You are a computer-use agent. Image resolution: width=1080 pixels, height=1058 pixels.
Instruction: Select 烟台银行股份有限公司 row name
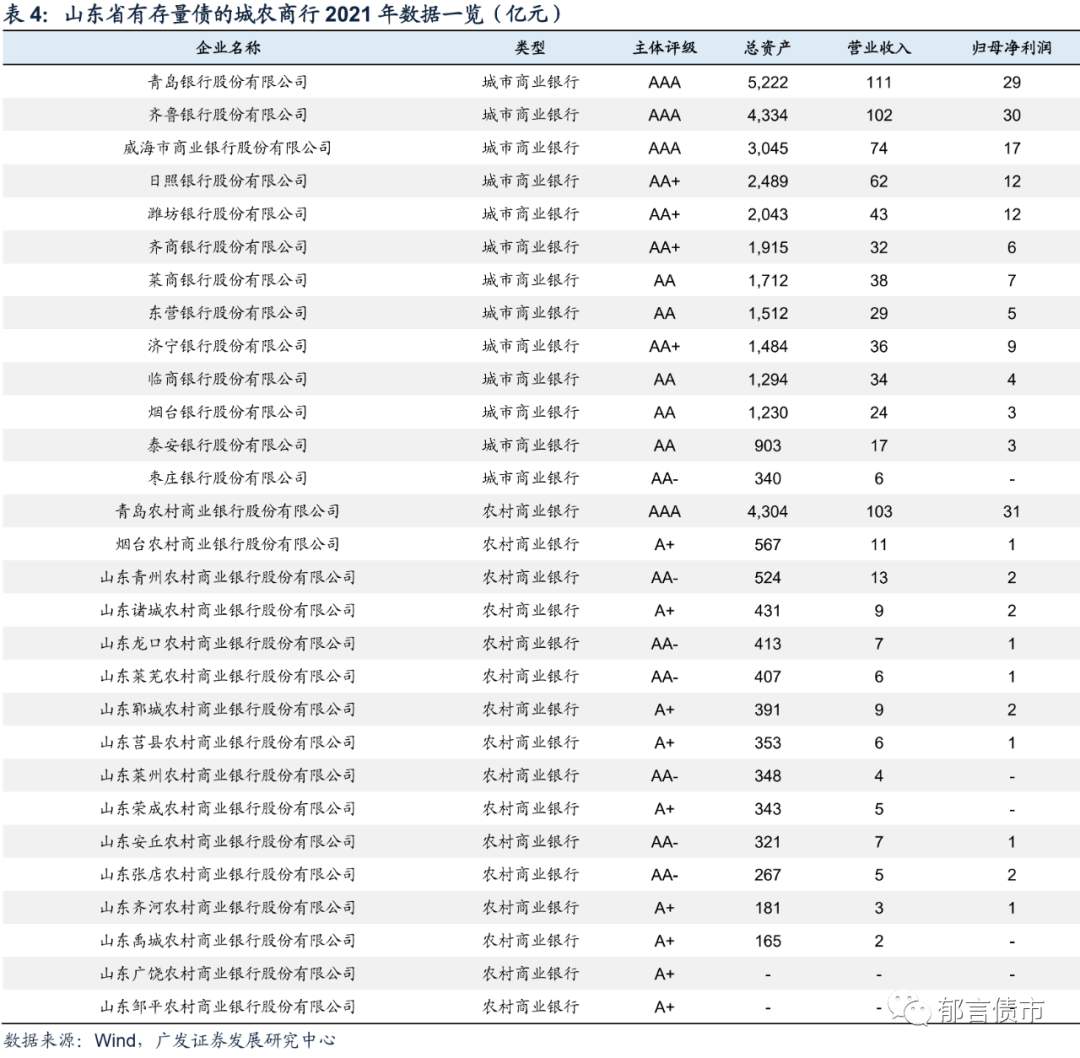228,413
